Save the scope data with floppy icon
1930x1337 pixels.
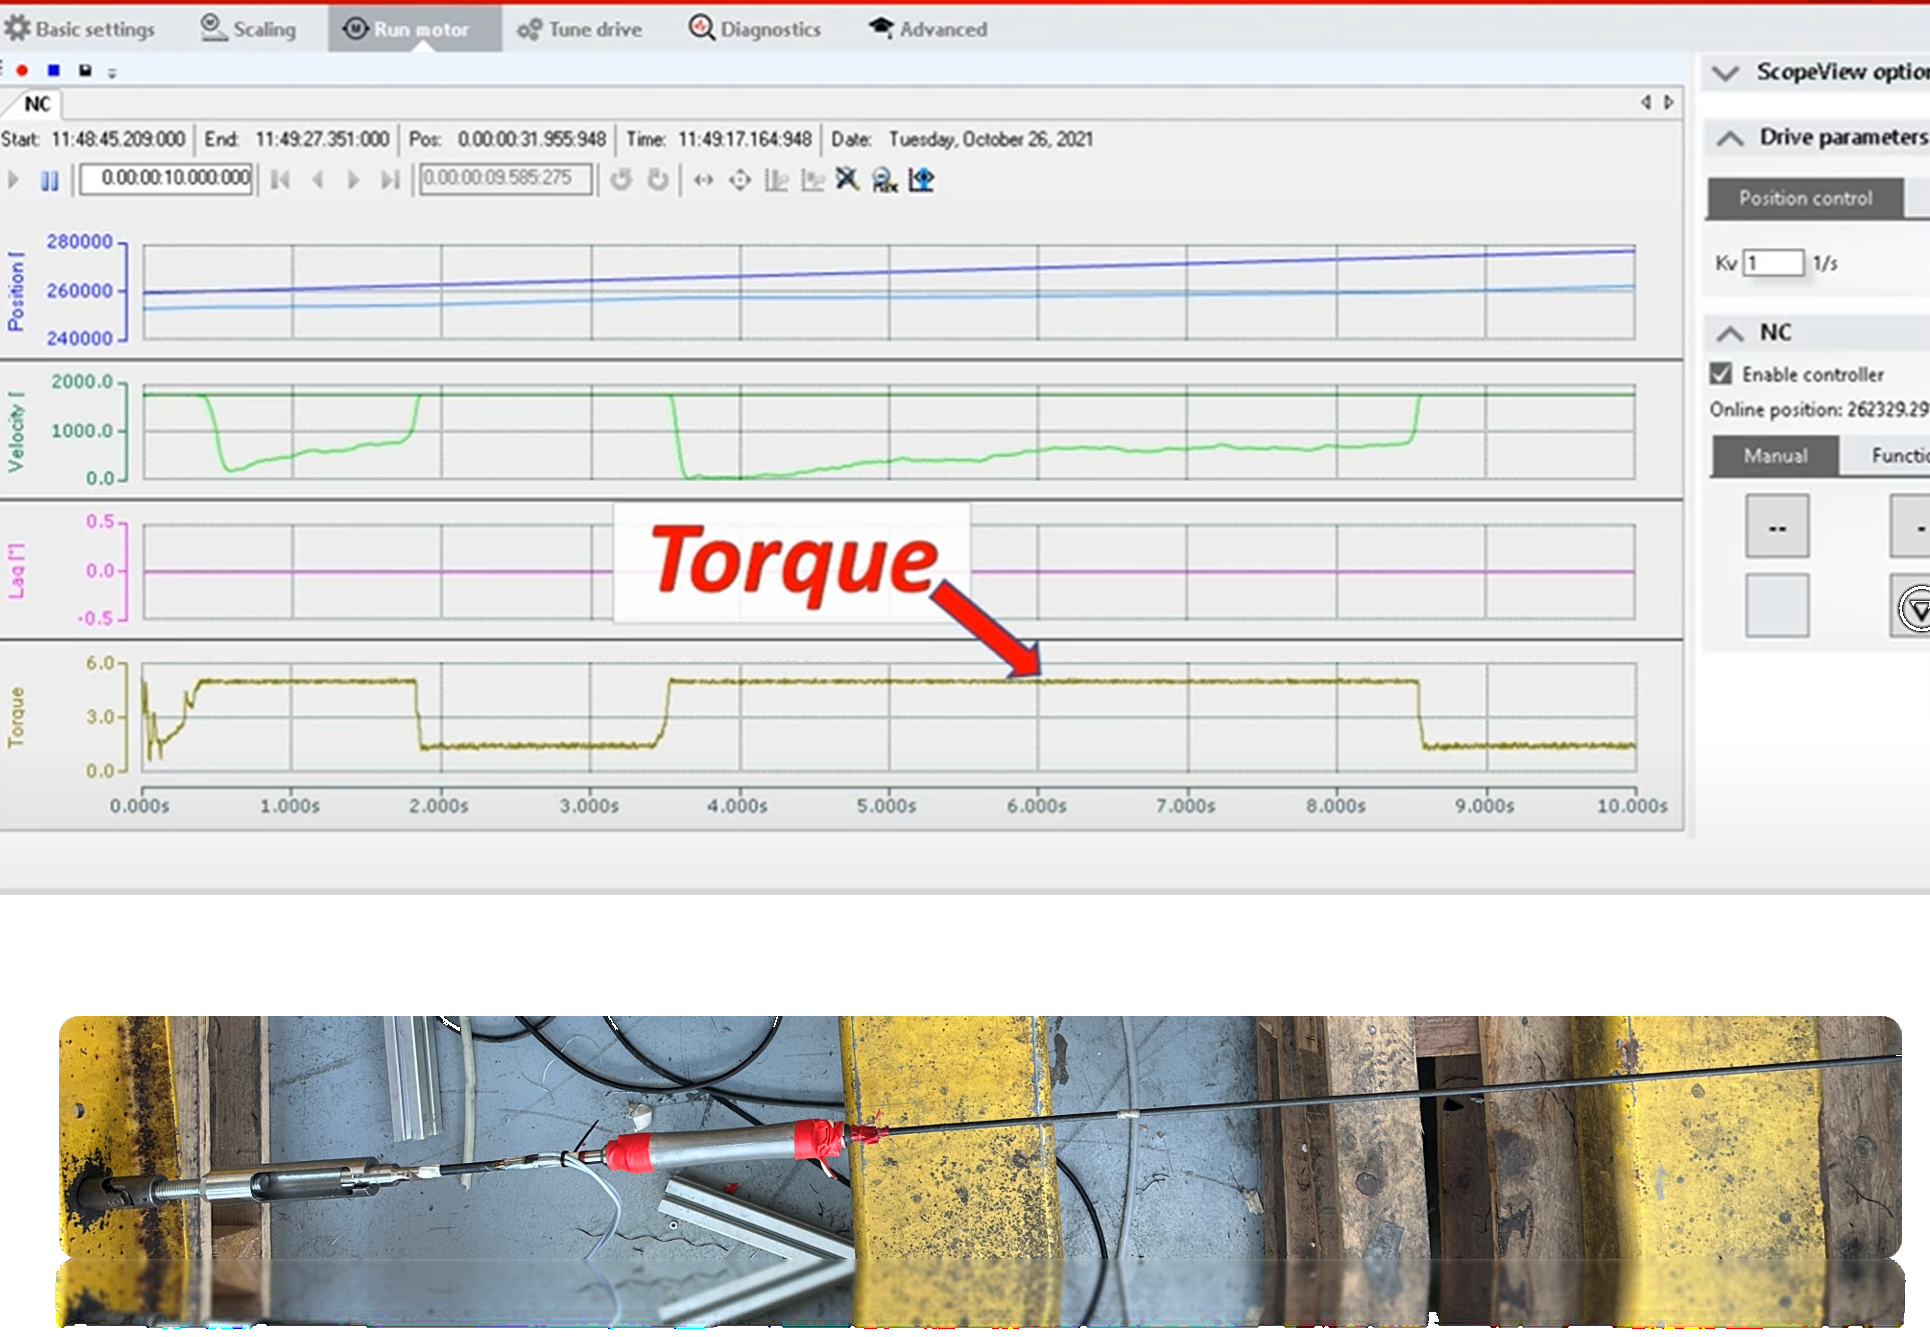[85, 70]
